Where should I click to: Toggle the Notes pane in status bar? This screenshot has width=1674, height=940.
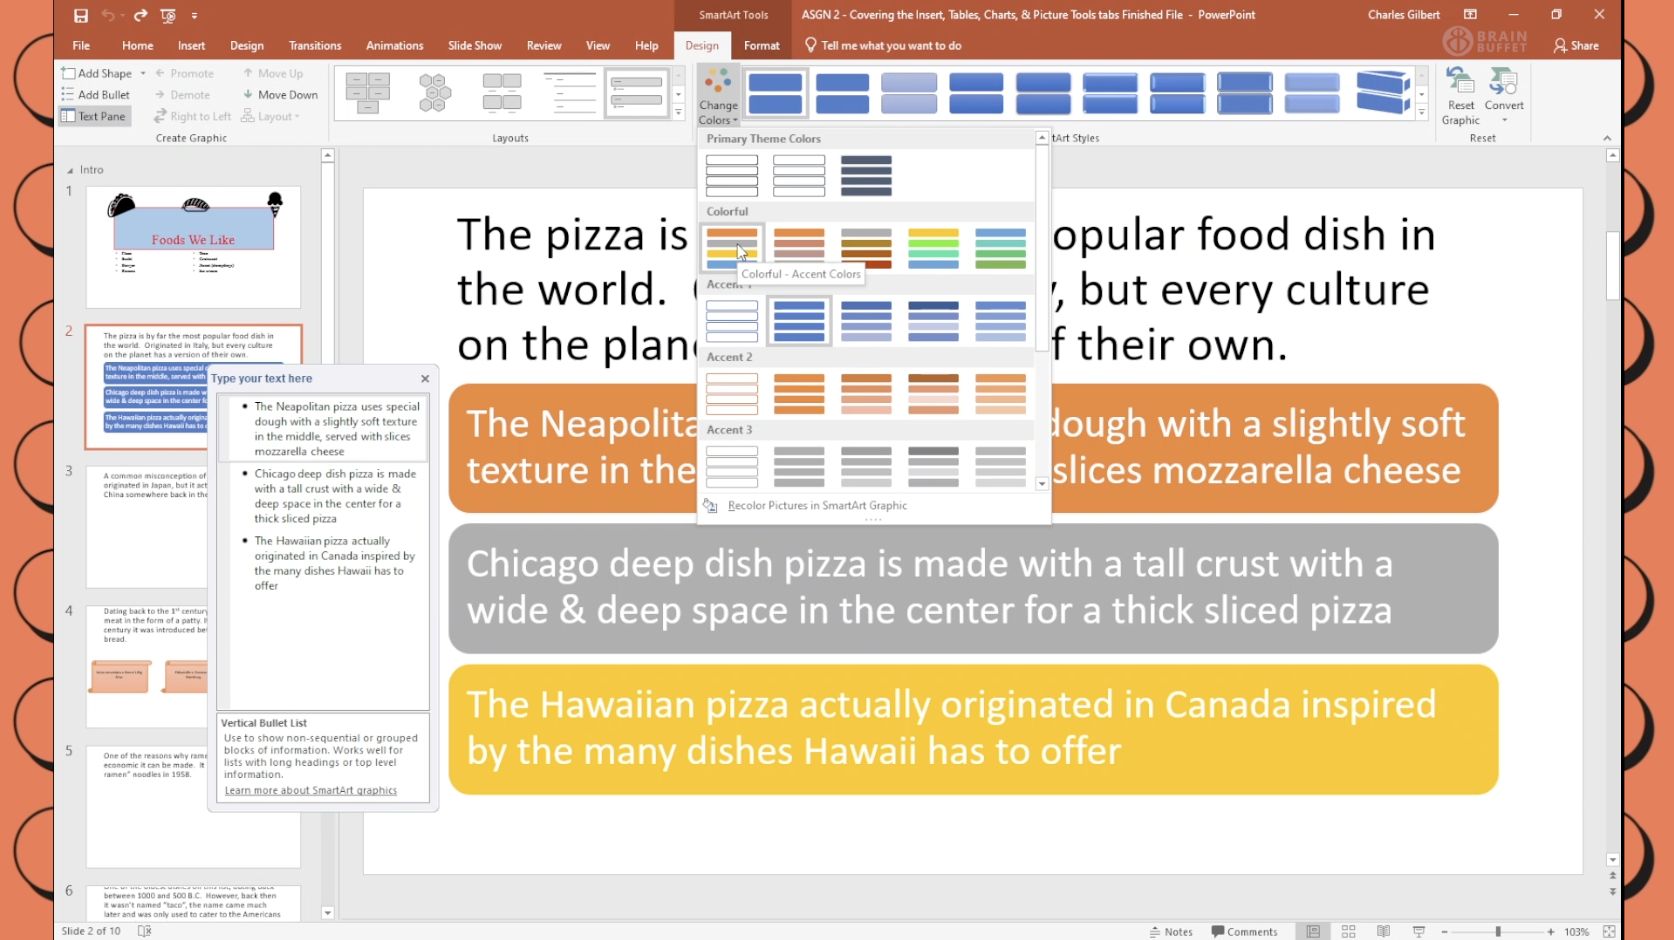click(x=1171, y=931)
